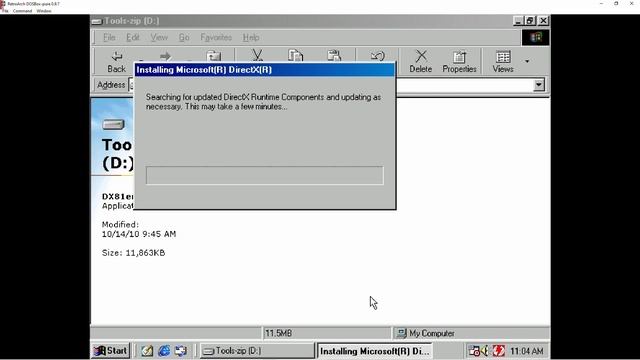Click the Views toolbar button
The image size is (640, 360).
click(x=503, y=61)
